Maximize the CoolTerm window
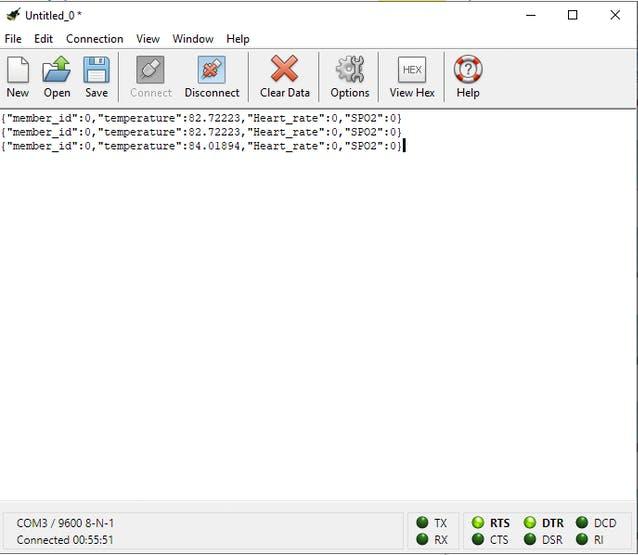Screen dimensions: 638x555 pos(572,15)
